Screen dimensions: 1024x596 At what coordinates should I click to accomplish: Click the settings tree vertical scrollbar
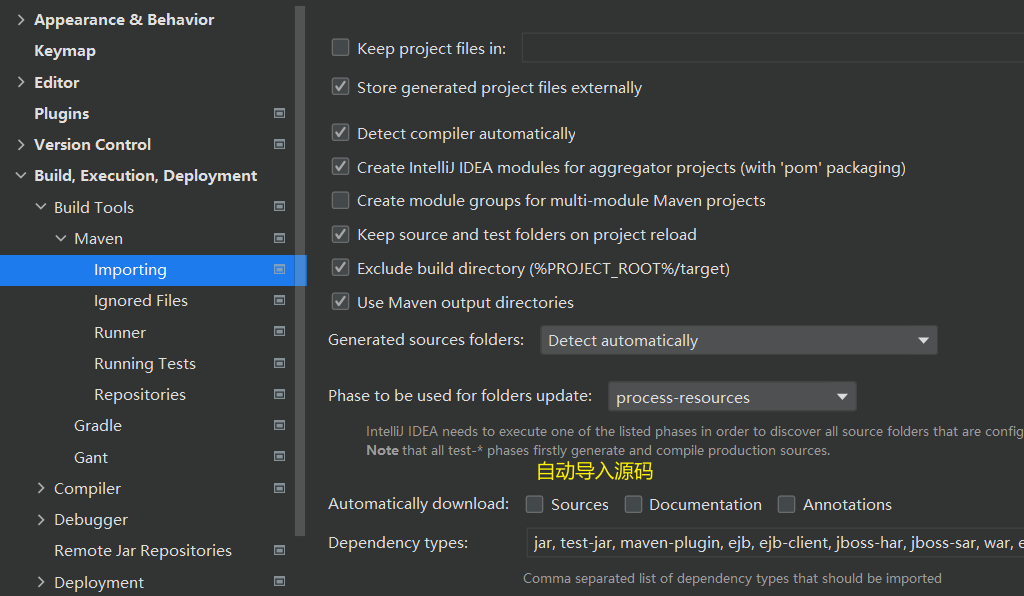[300, 270]
